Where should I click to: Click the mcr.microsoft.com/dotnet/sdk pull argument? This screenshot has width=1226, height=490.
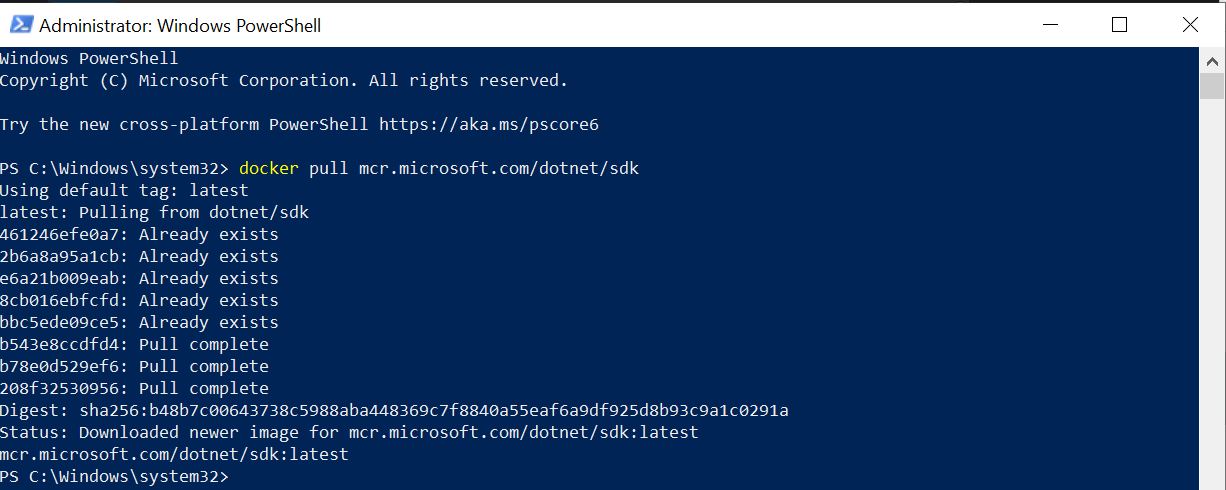pyautogui.click(x=498, y=169)
